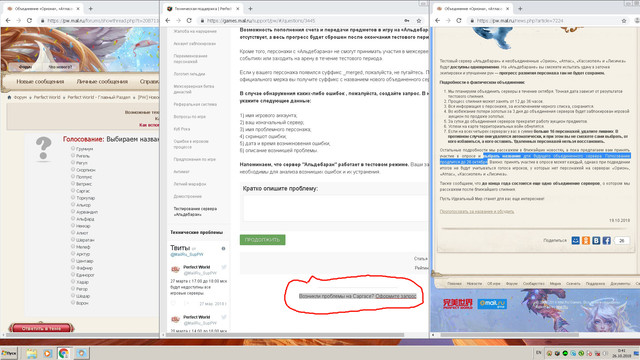
Task: Bookmark the right news page with star
Action: (624, 20)
